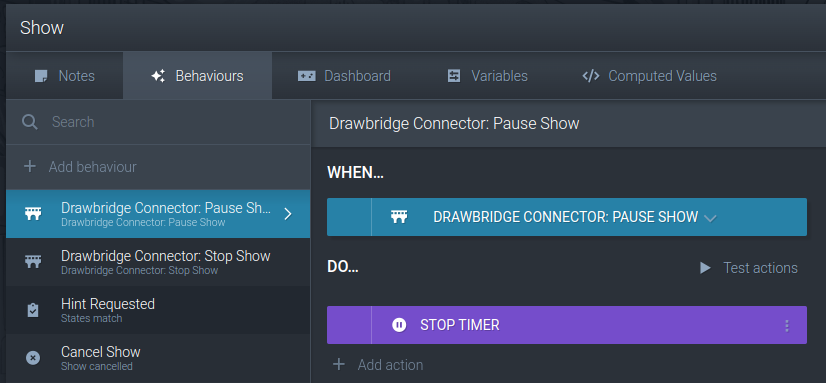Click the pause icon on the Stop Timer action

pyautogui.click(x=399, y=325)
